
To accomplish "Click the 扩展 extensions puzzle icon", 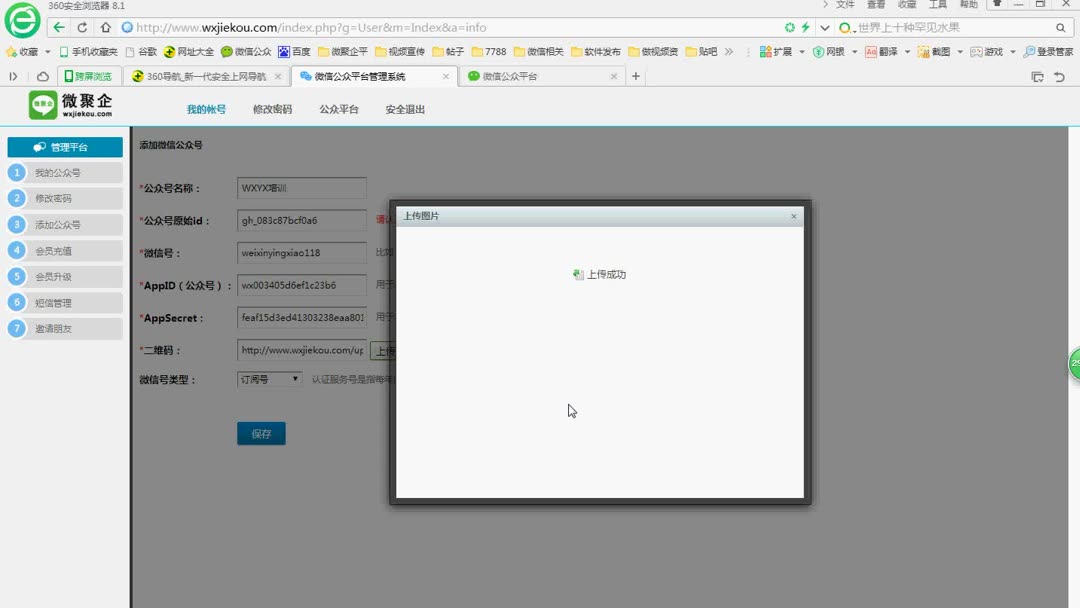I will click(x=766, y=51).
